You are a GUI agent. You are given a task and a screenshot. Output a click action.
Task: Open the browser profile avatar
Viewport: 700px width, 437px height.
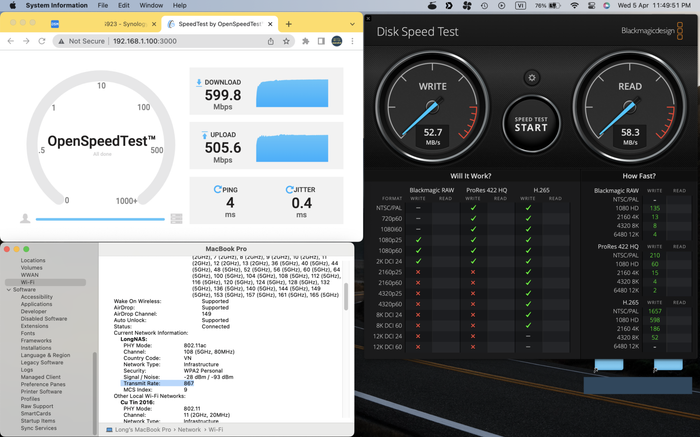click(337, 41)
